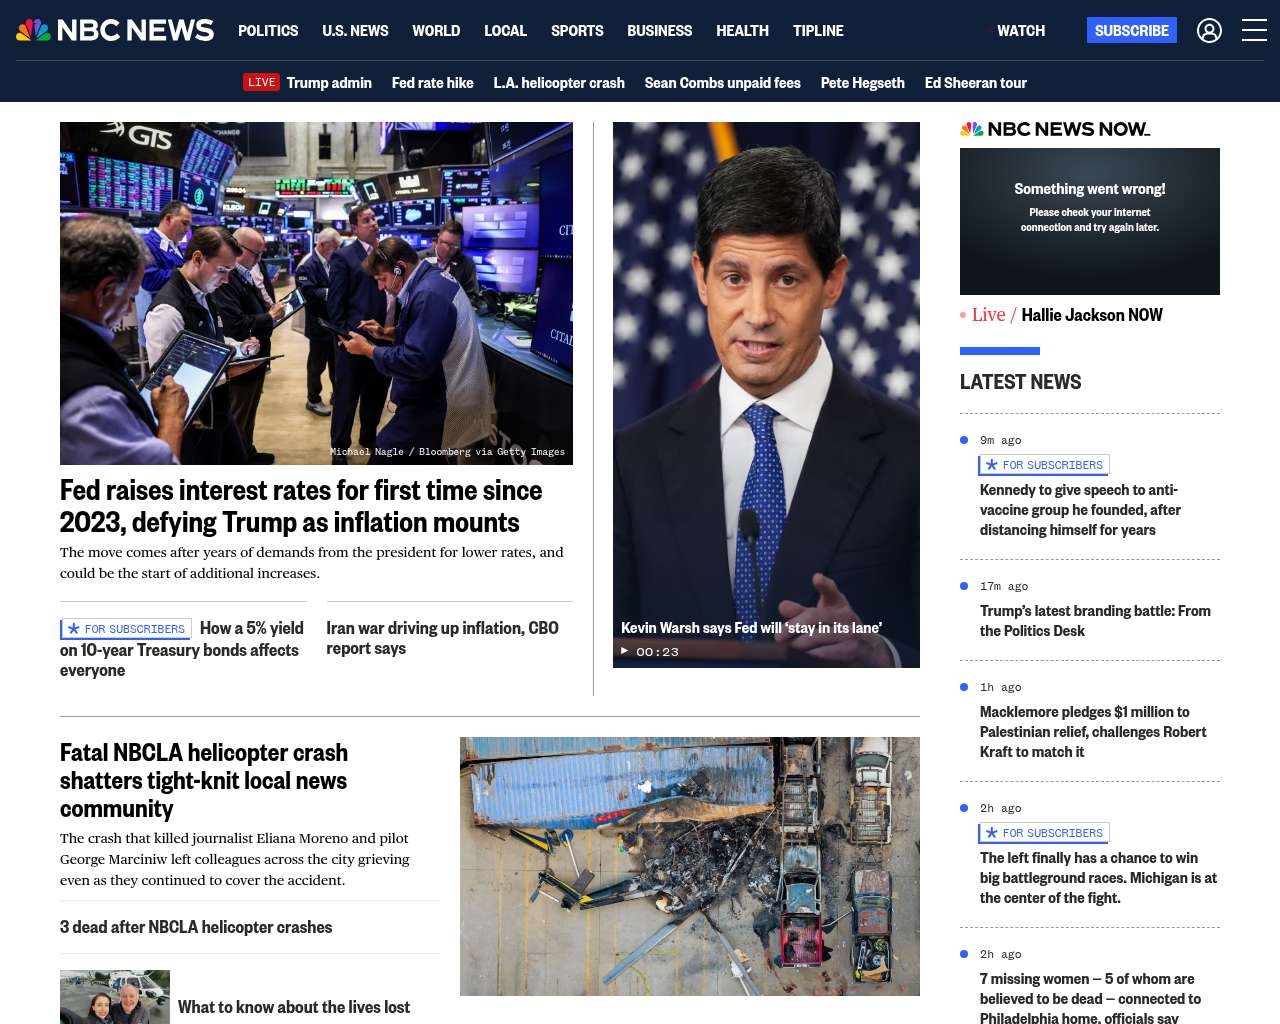Viewport: 1280px width, 1024px height.
Task: Open the Fed rate hike trending topic
Action: 432,83
